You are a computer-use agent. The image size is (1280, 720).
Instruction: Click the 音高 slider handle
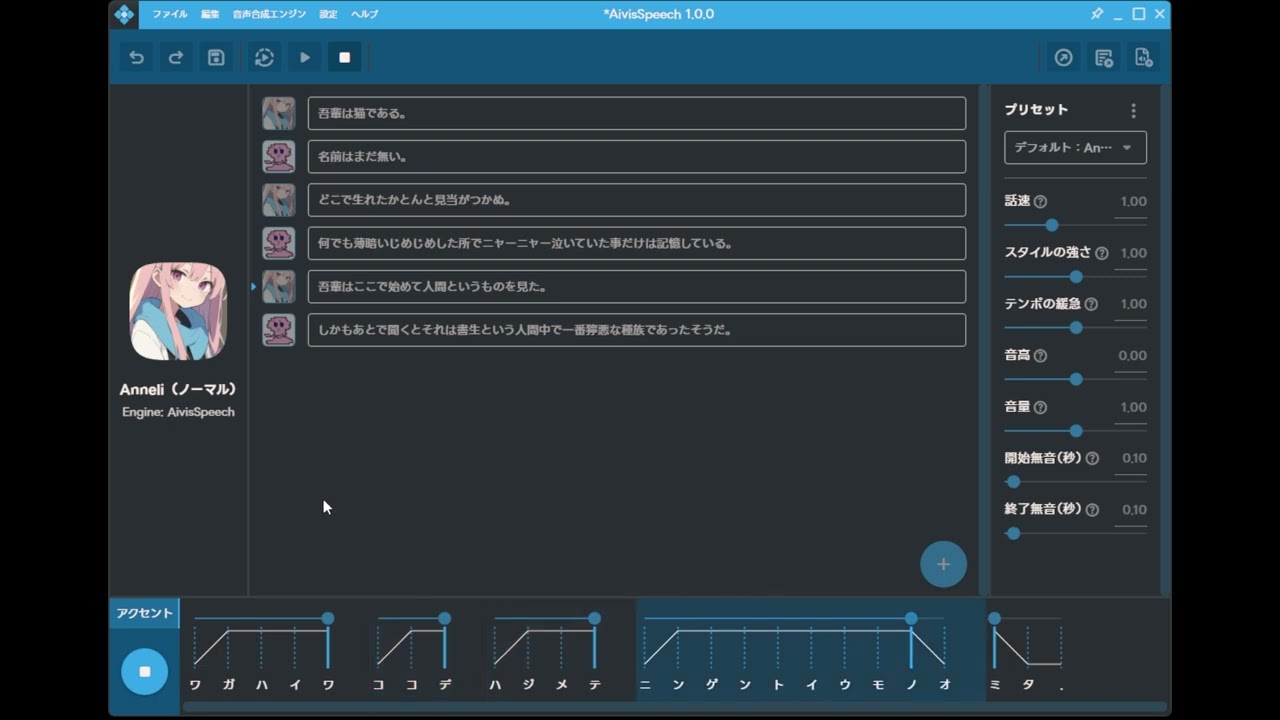click(x=1076, y=379)
